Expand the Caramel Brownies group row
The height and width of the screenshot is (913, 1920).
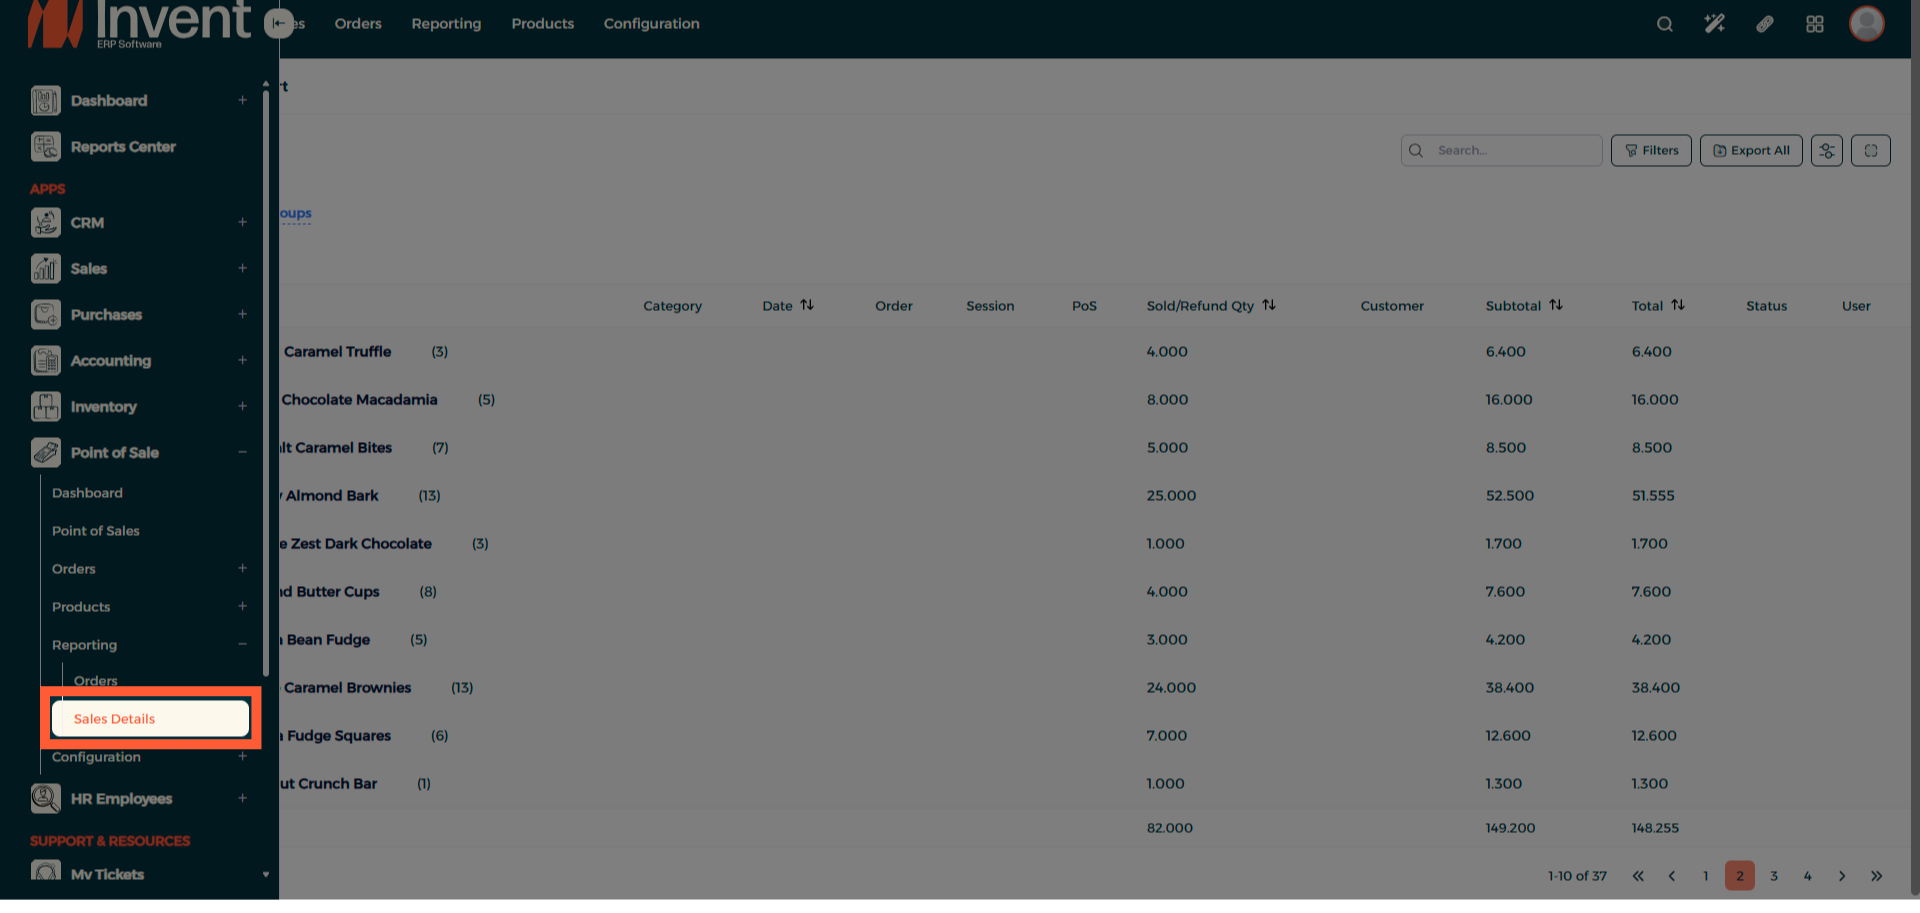click(x=1095, y=688)
